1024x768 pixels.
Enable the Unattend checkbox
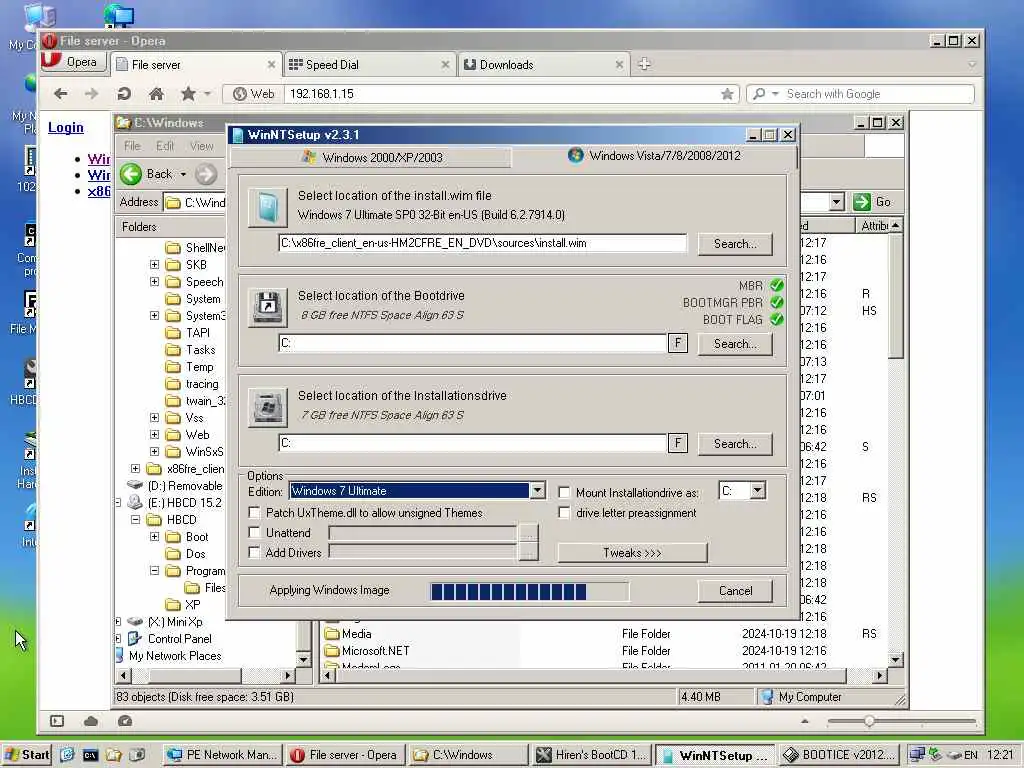[x=255, y=533]
